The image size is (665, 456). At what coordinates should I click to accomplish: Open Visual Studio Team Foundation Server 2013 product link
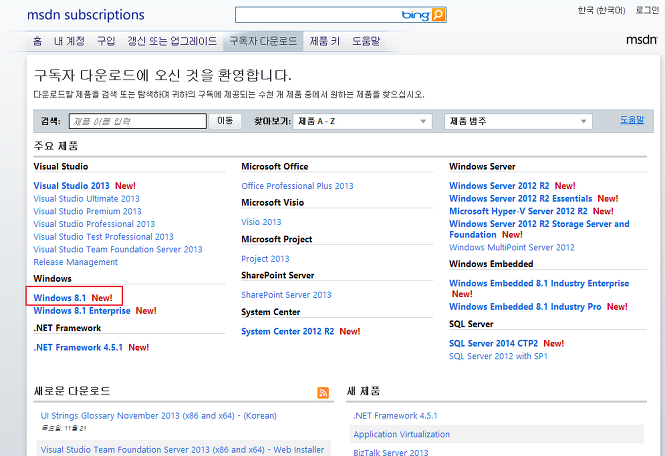click(118, 249)
